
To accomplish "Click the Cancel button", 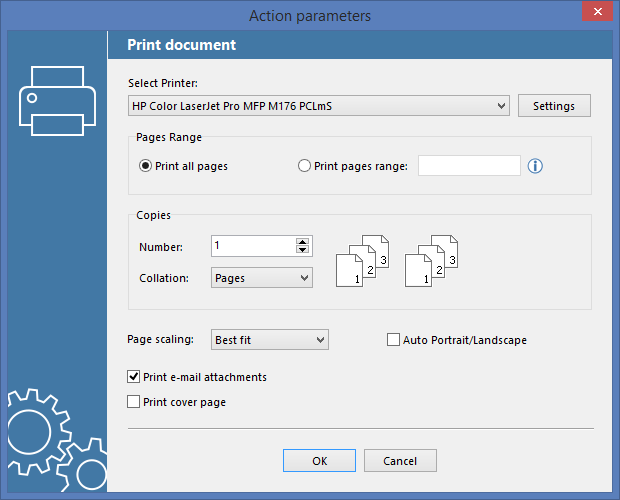I will click(x=400, y=460).
